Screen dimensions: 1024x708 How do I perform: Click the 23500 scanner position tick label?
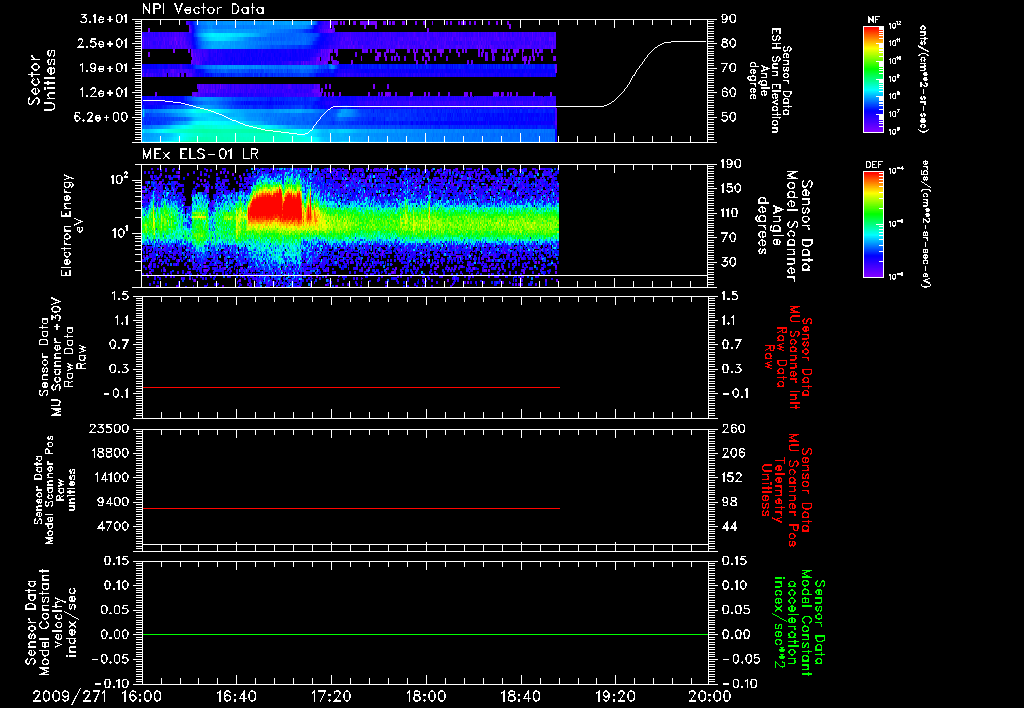(108, 428)
